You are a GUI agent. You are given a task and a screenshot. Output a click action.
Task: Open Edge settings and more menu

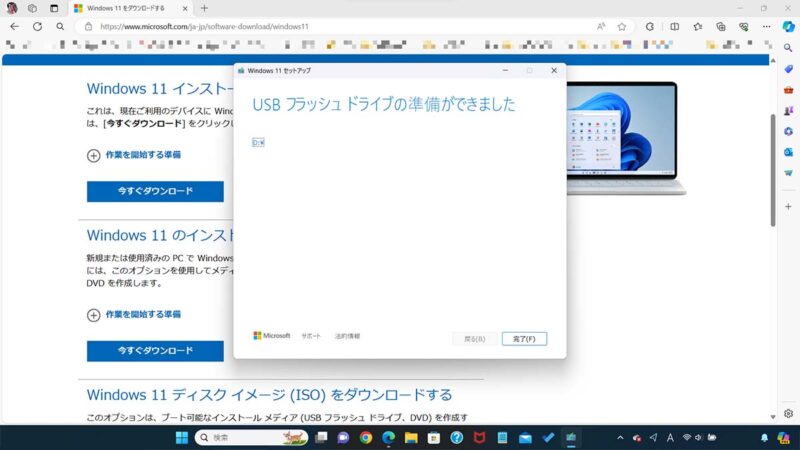tap(765, 27)
